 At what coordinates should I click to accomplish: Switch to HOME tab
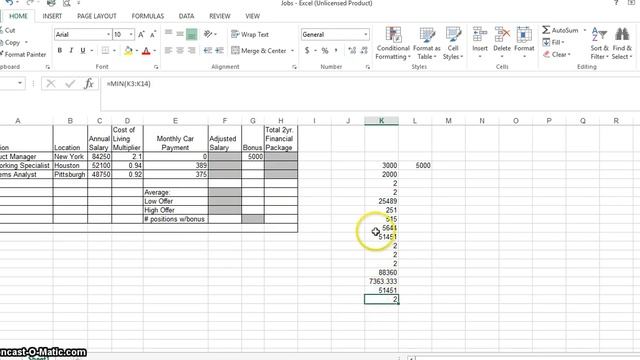point(18,16)
